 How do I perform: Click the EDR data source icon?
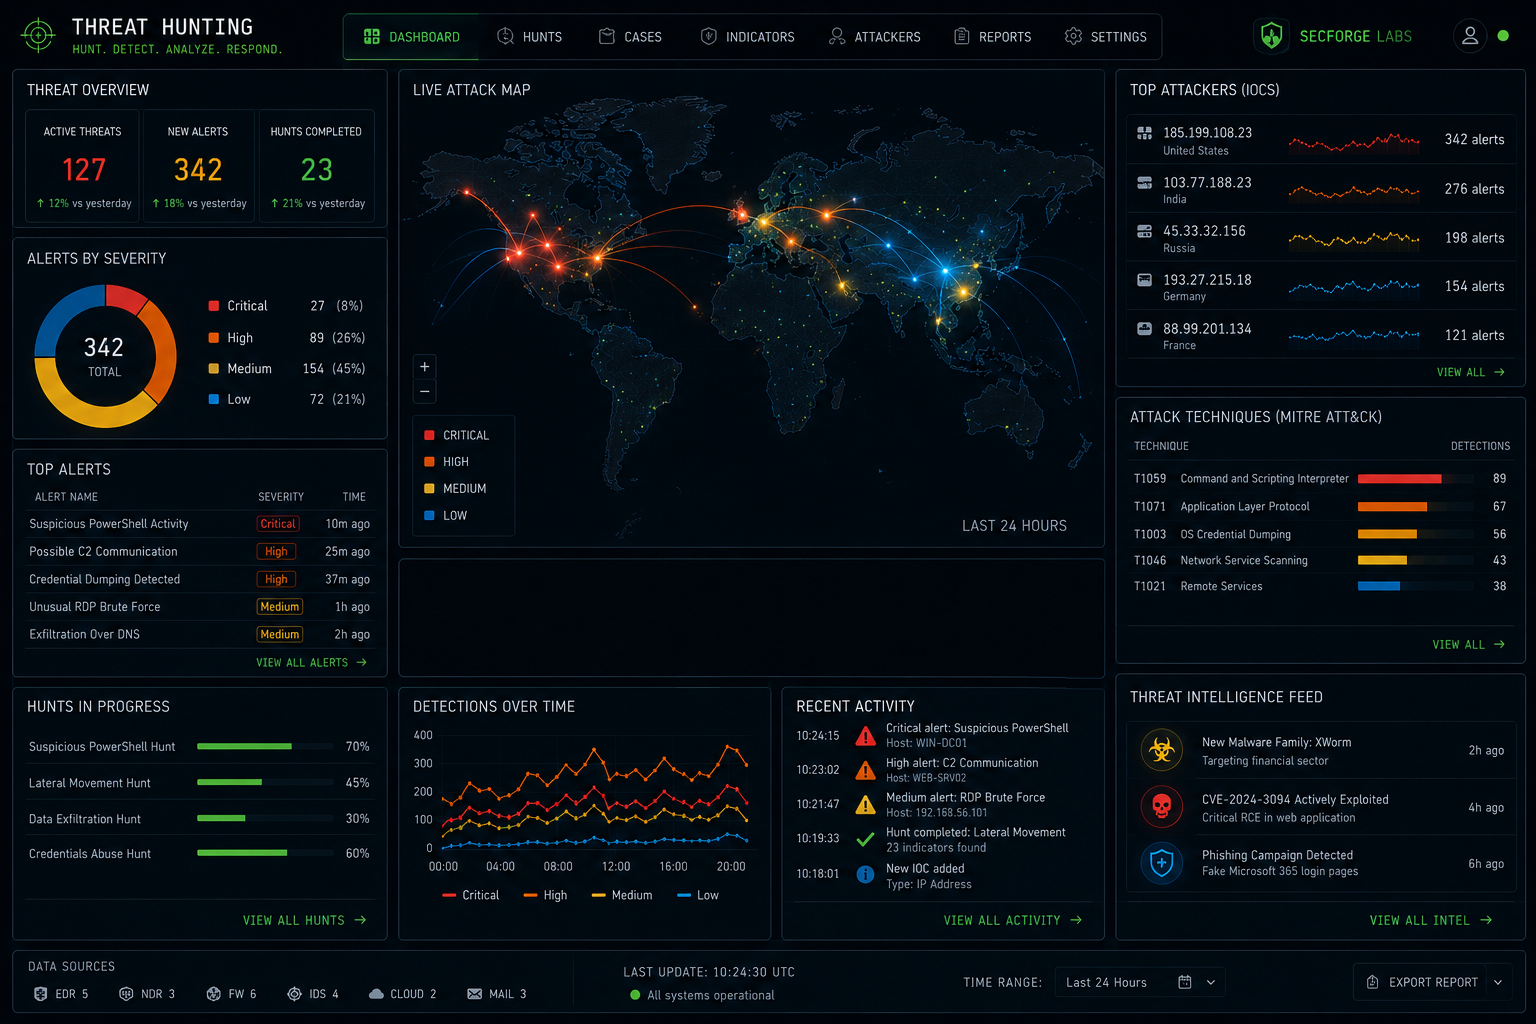(x=40, y=994)
